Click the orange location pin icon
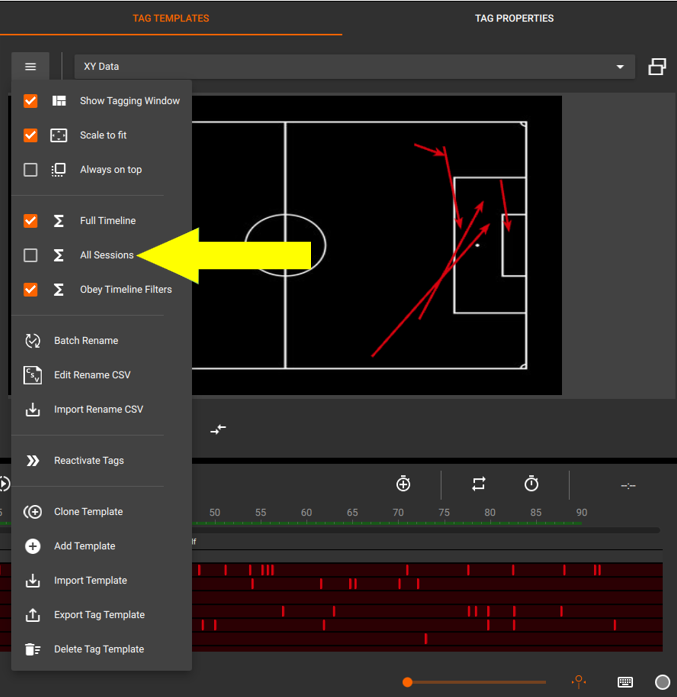Screen dimensions: 677x697 coord(578,681)
